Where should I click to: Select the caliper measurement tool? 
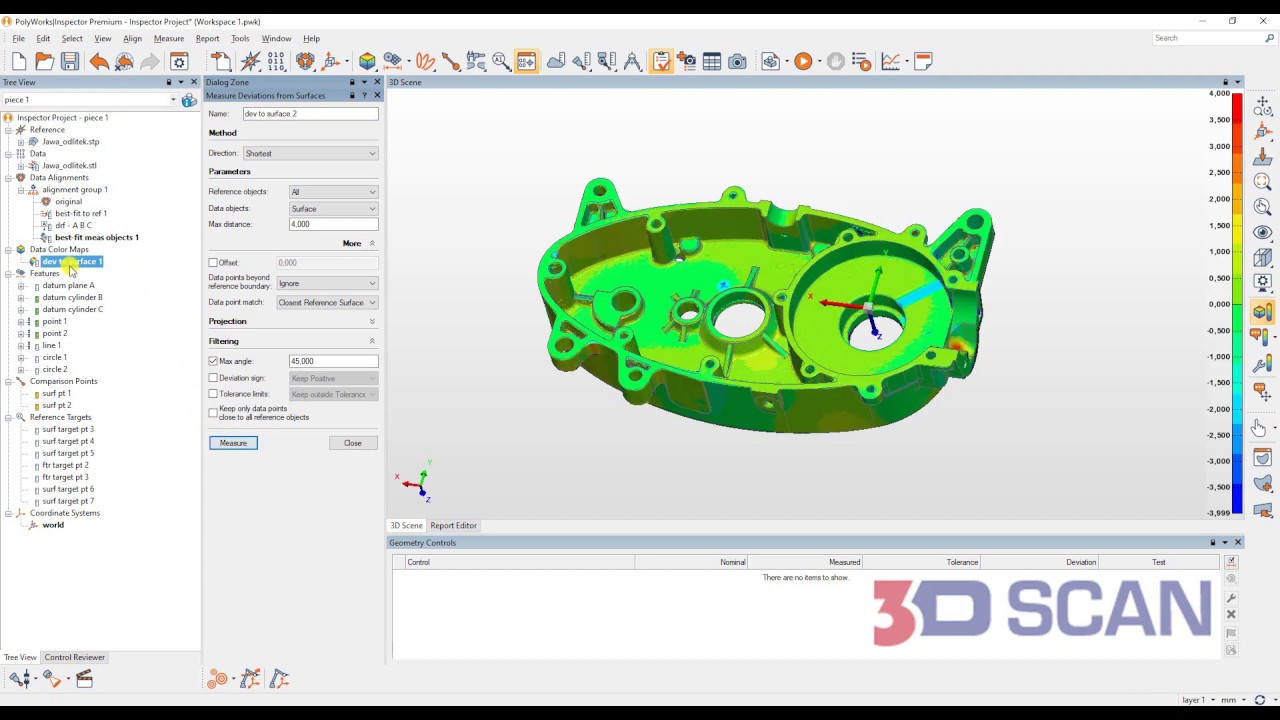[475, 61]
